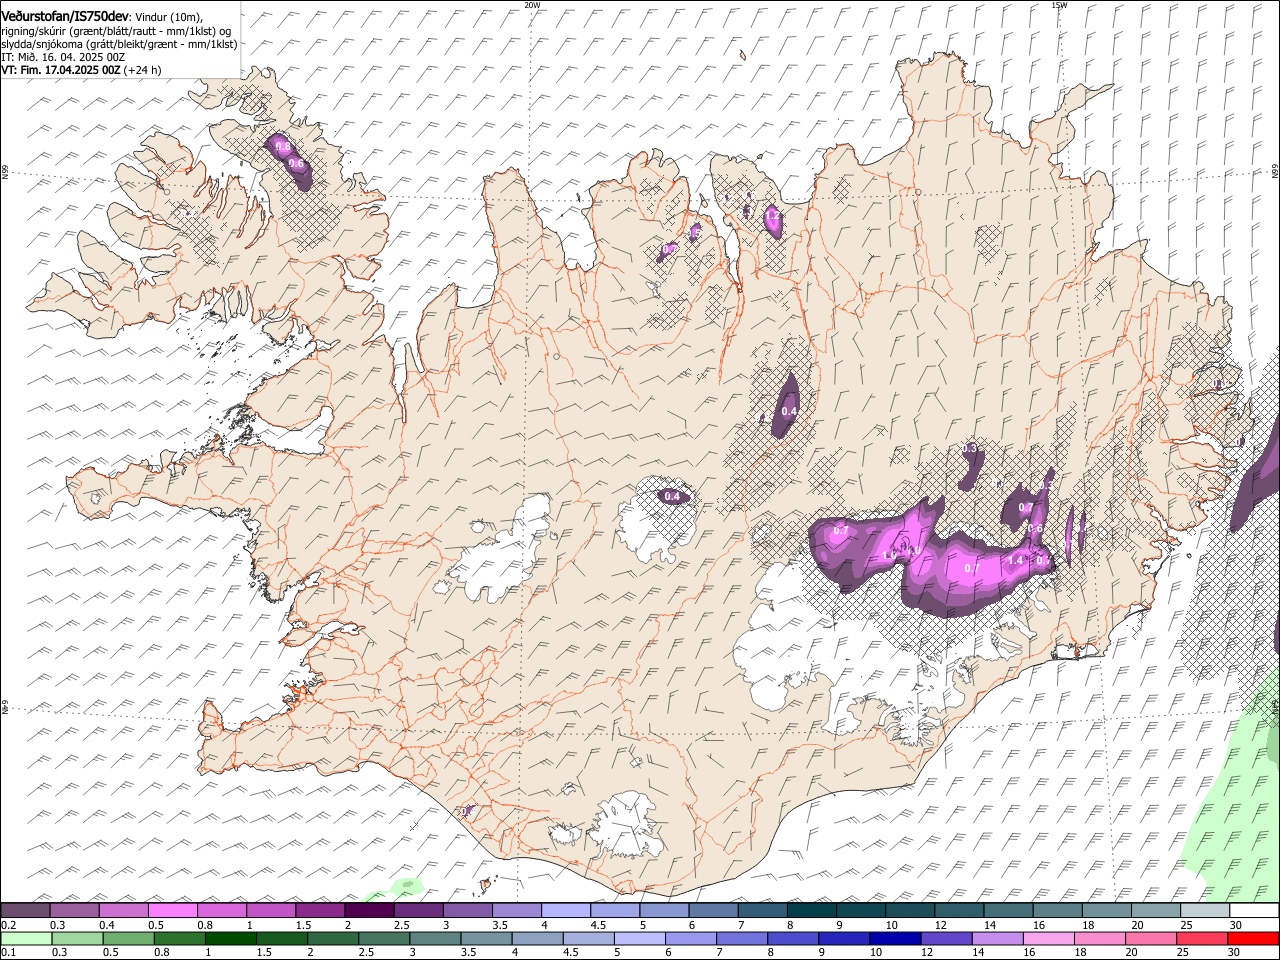Select the medium green 0.5 swatch, rain scale

click(x=128, y=938)
